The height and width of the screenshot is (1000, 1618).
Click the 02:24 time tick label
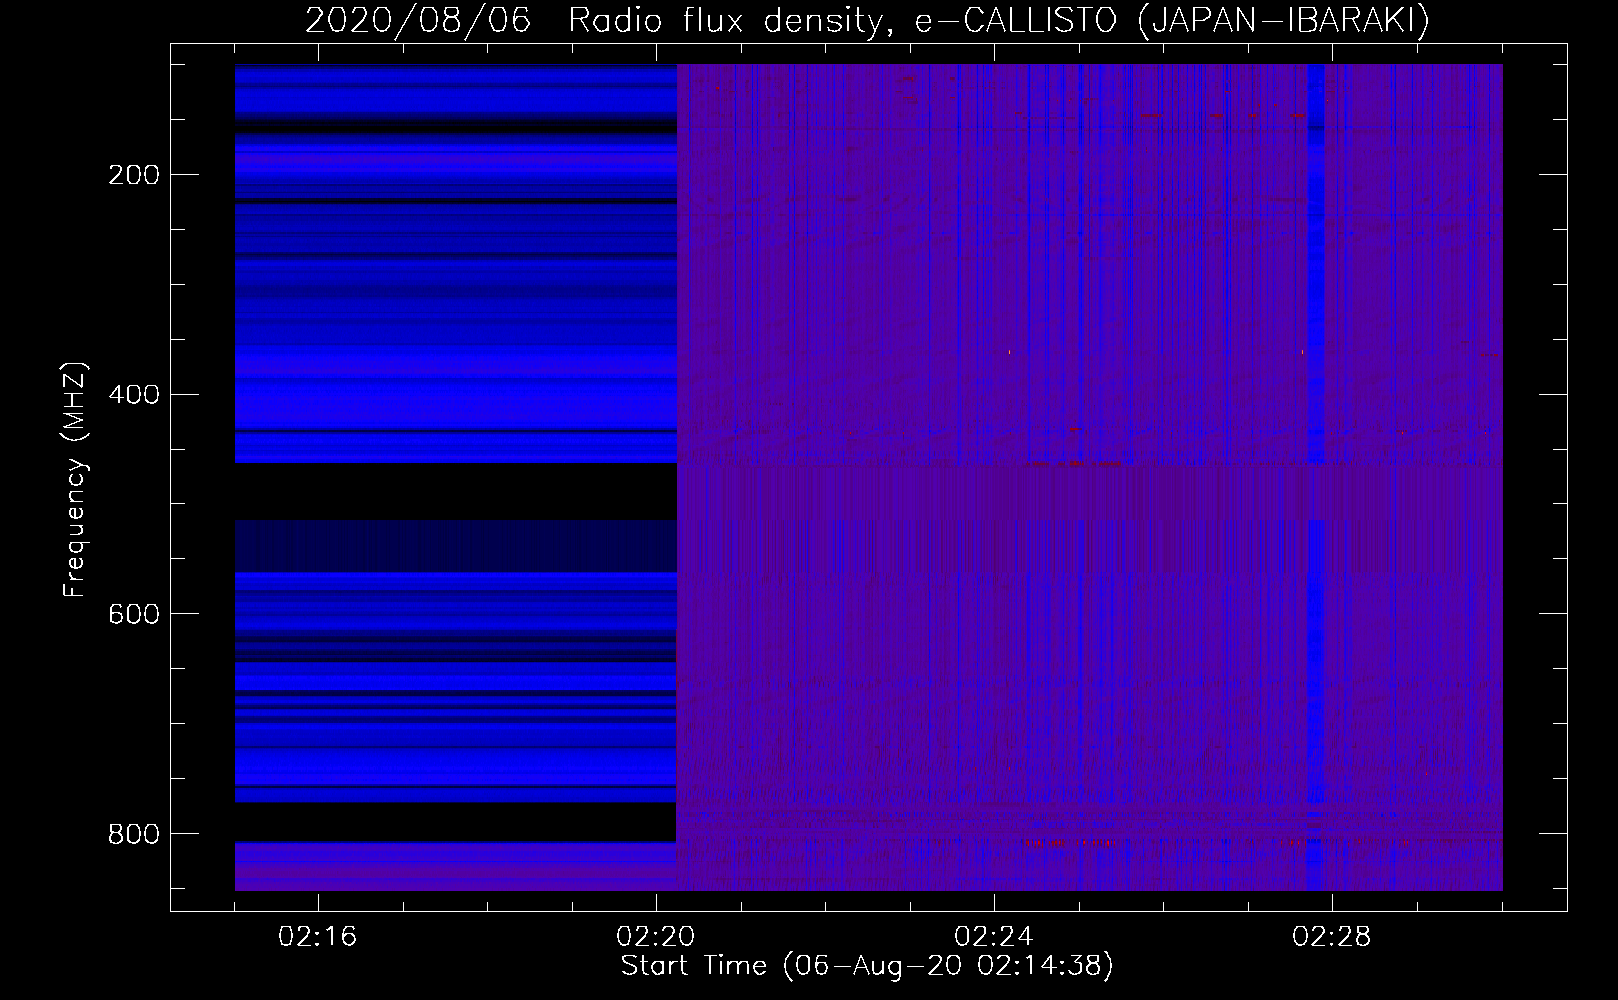[994, 936]
